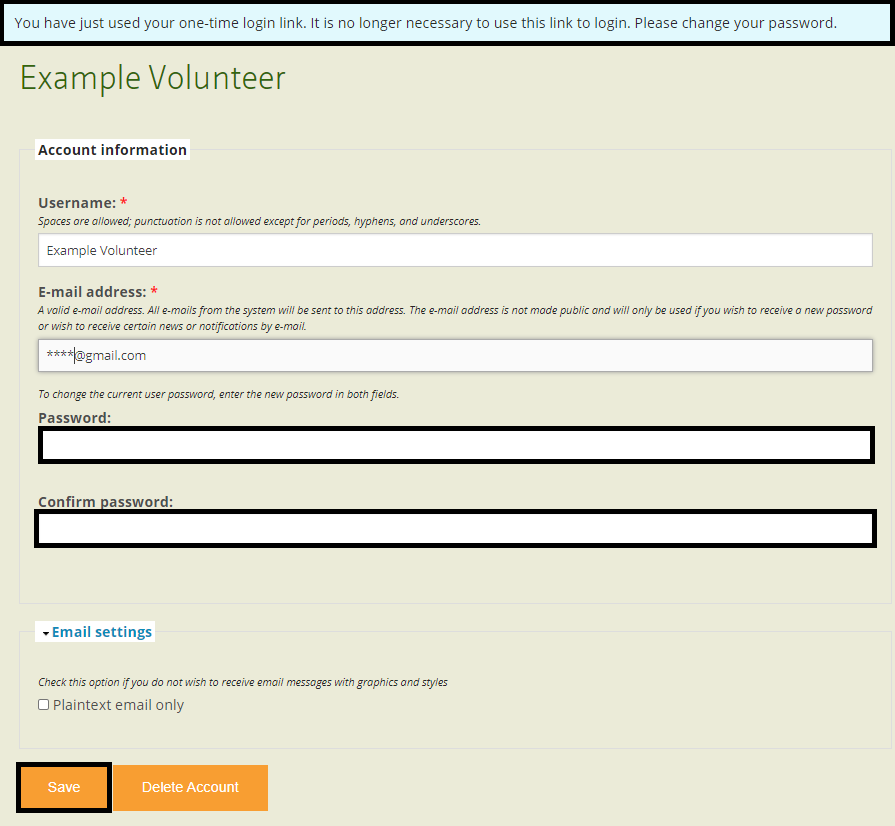Click the 'Password:' label text
Viewport: 895px width, 826px height.
click(x=74, y=418)
